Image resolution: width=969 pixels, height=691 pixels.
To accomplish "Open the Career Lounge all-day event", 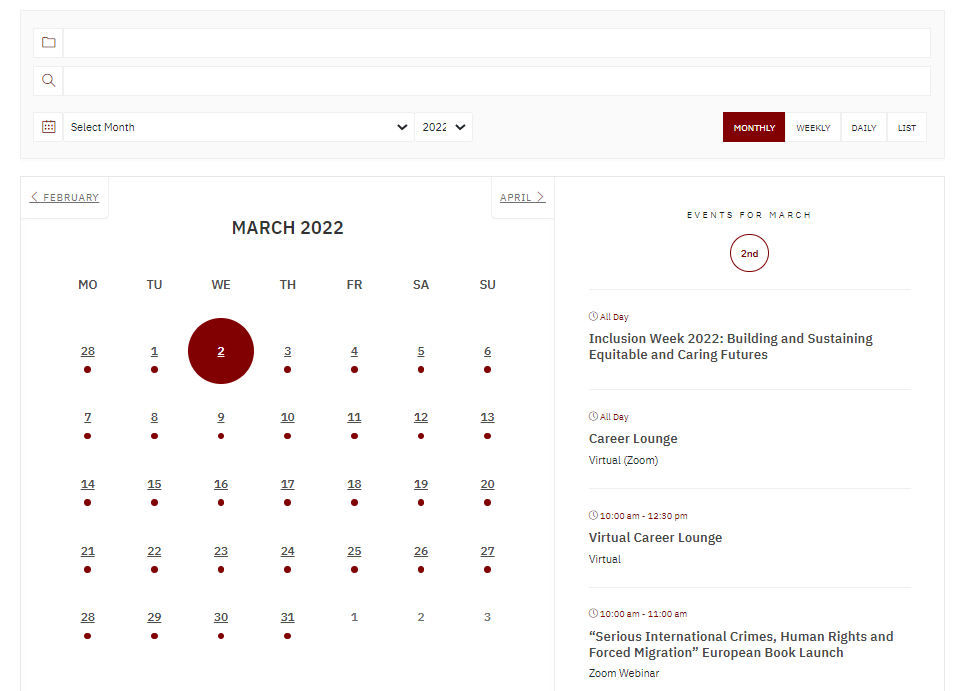I will (633, 439).
